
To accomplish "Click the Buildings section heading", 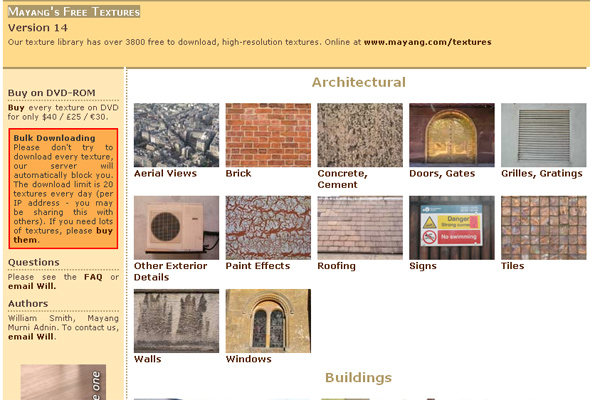I will click(359, 378).
